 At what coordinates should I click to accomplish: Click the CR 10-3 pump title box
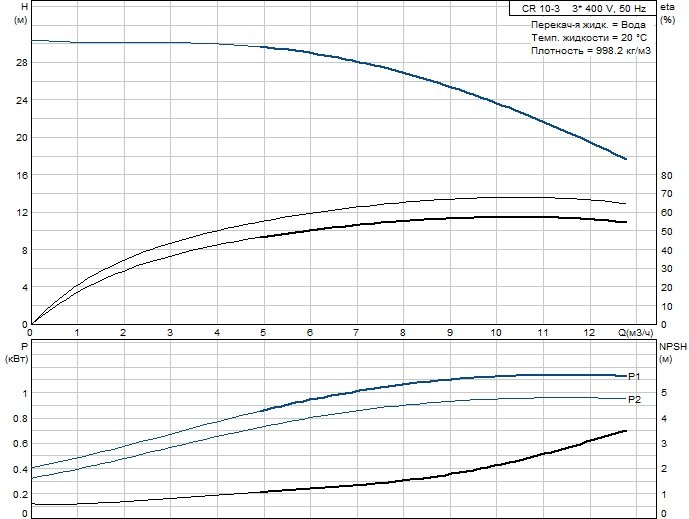(583, 8)
